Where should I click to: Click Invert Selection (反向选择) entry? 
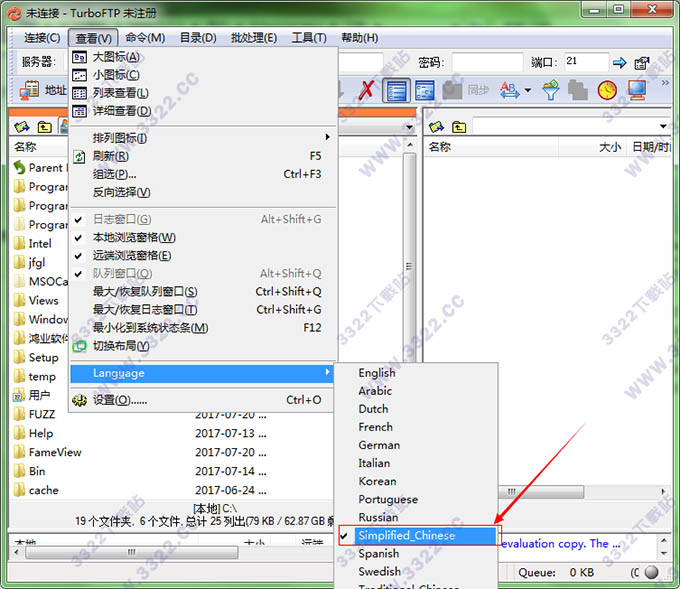(203, 192)
